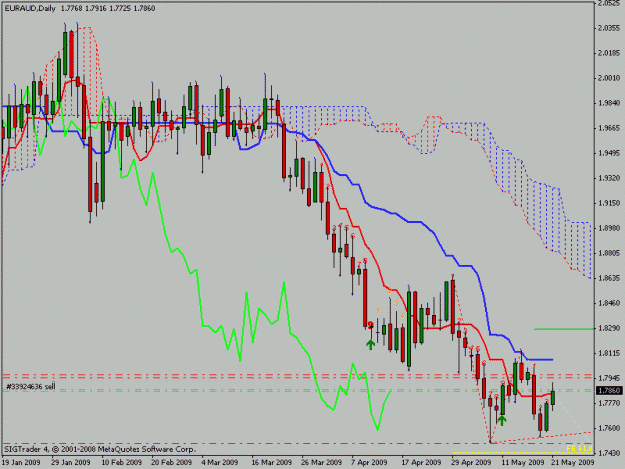Select the #33924636 sell order label
This screenshot has height=469, width=625.
click(31, 386)
